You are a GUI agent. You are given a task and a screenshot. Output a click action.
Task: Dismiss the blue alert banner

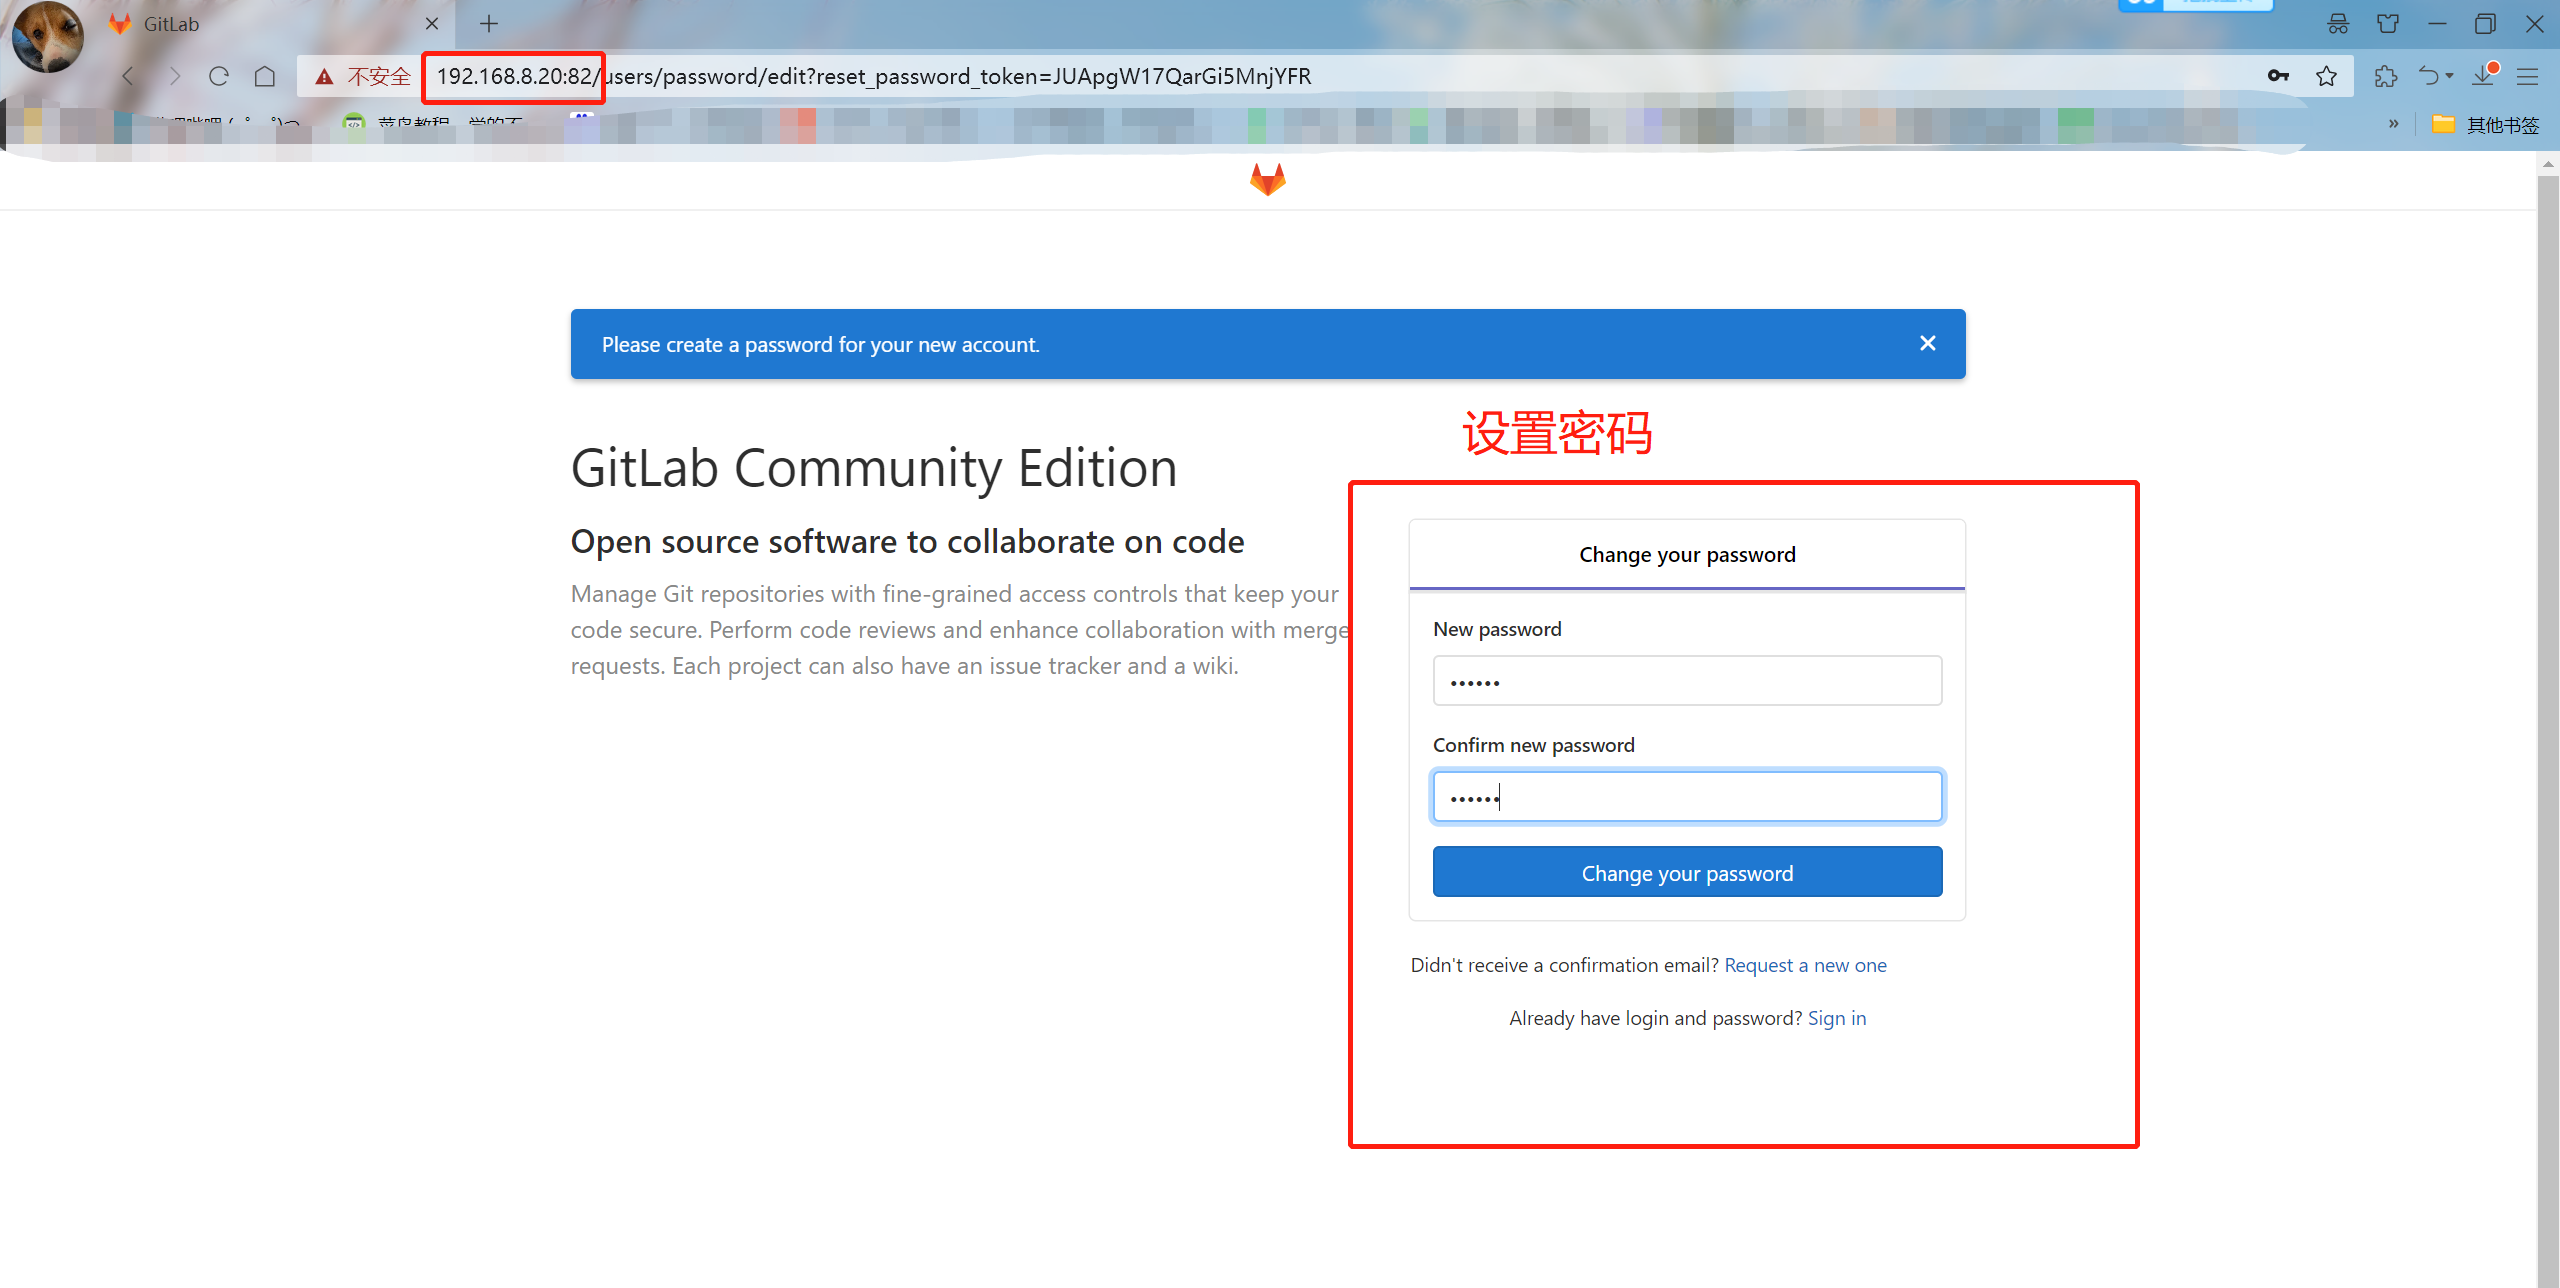click(1927, 343)
